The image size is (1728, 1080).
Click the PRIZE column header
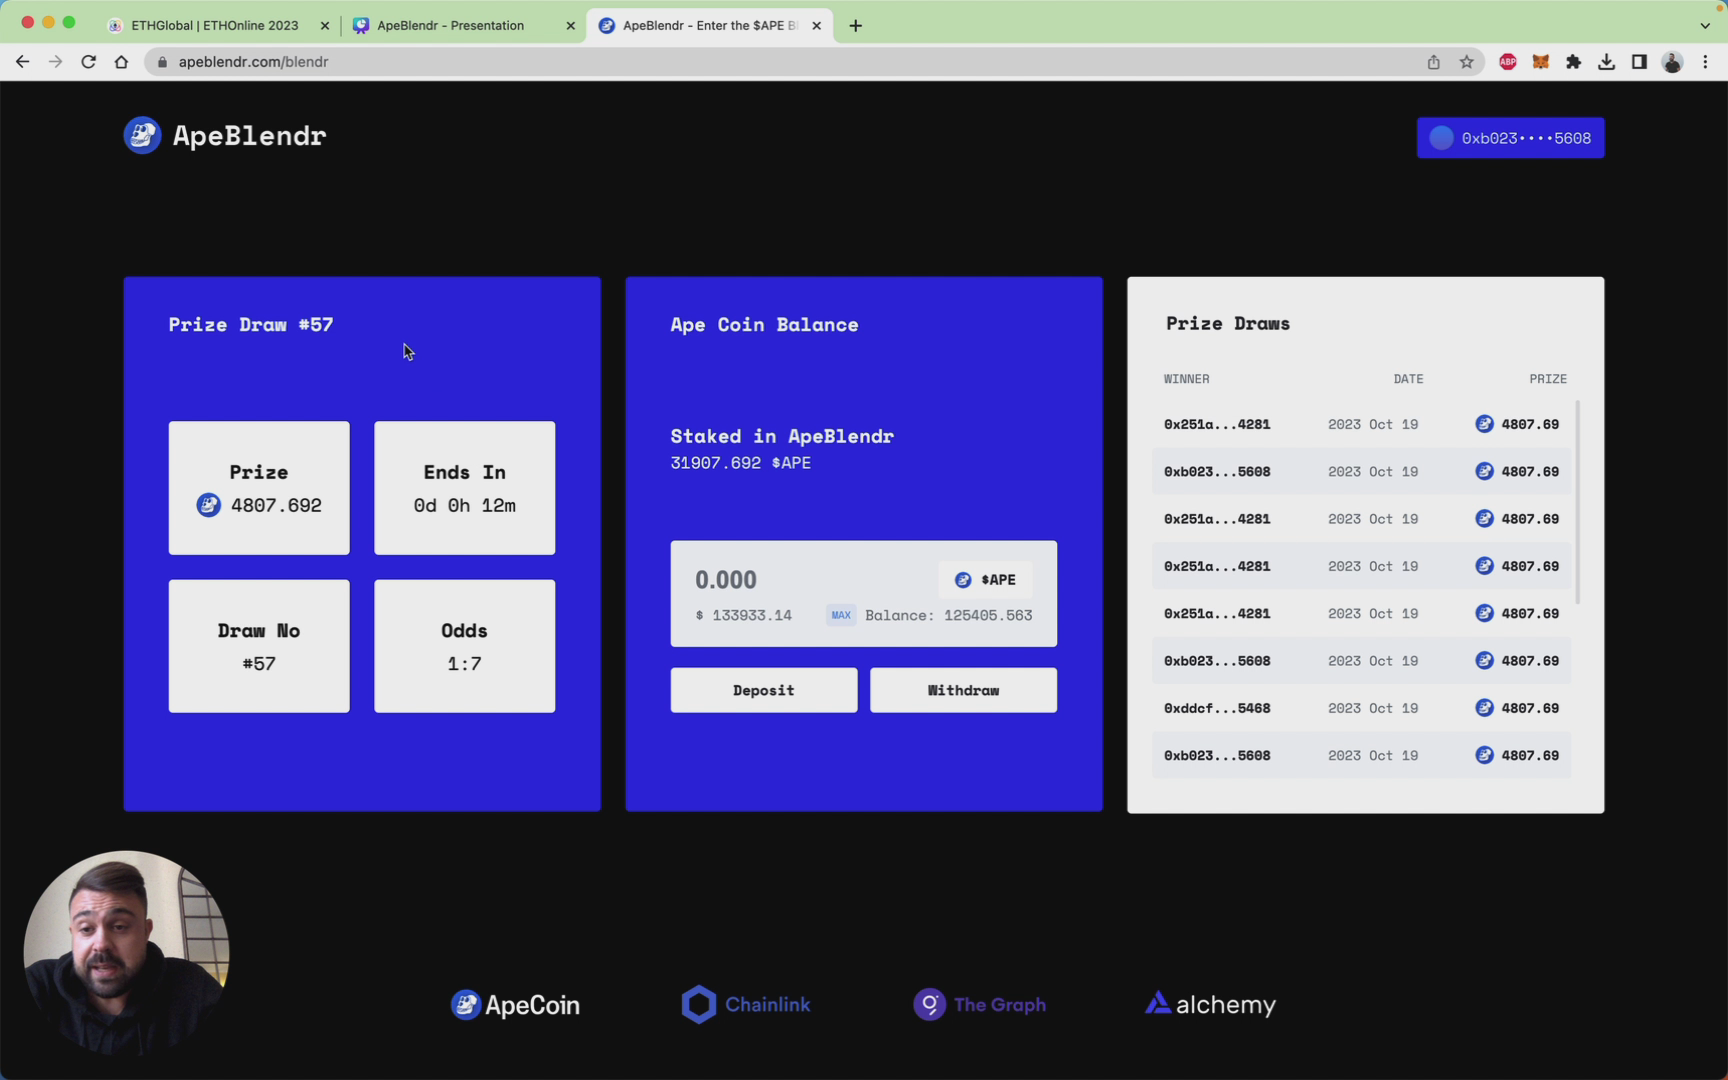click(1548, 379)
